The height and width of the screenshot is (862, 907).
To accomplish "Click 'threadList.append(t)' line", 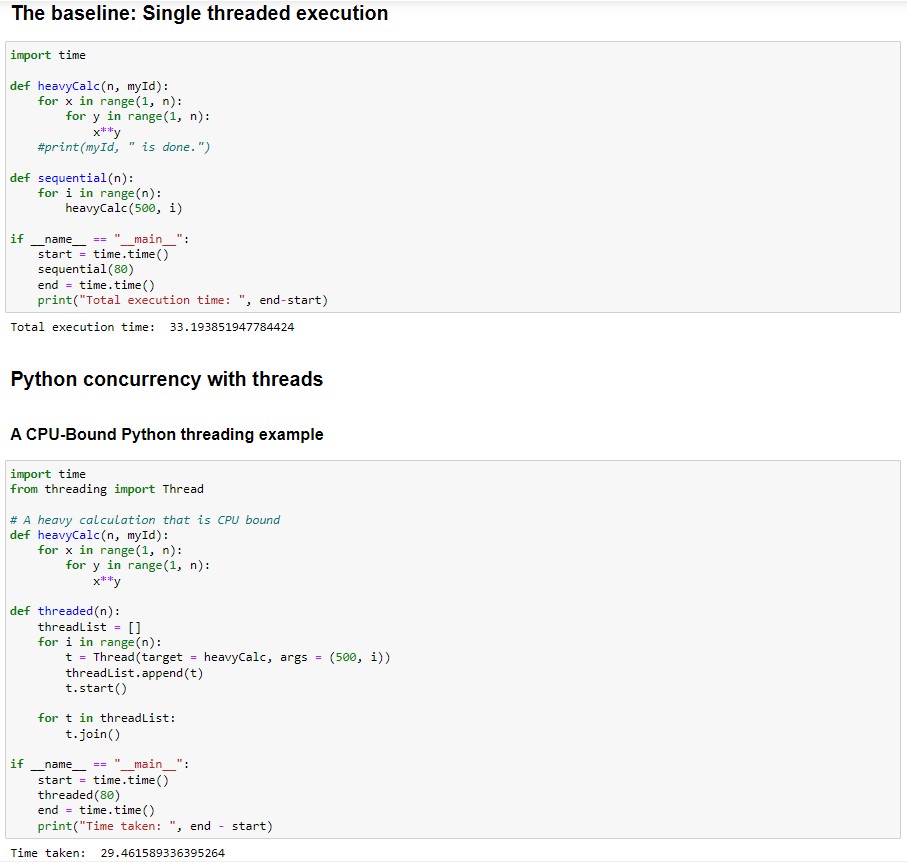I will click(x=134, y=673).
